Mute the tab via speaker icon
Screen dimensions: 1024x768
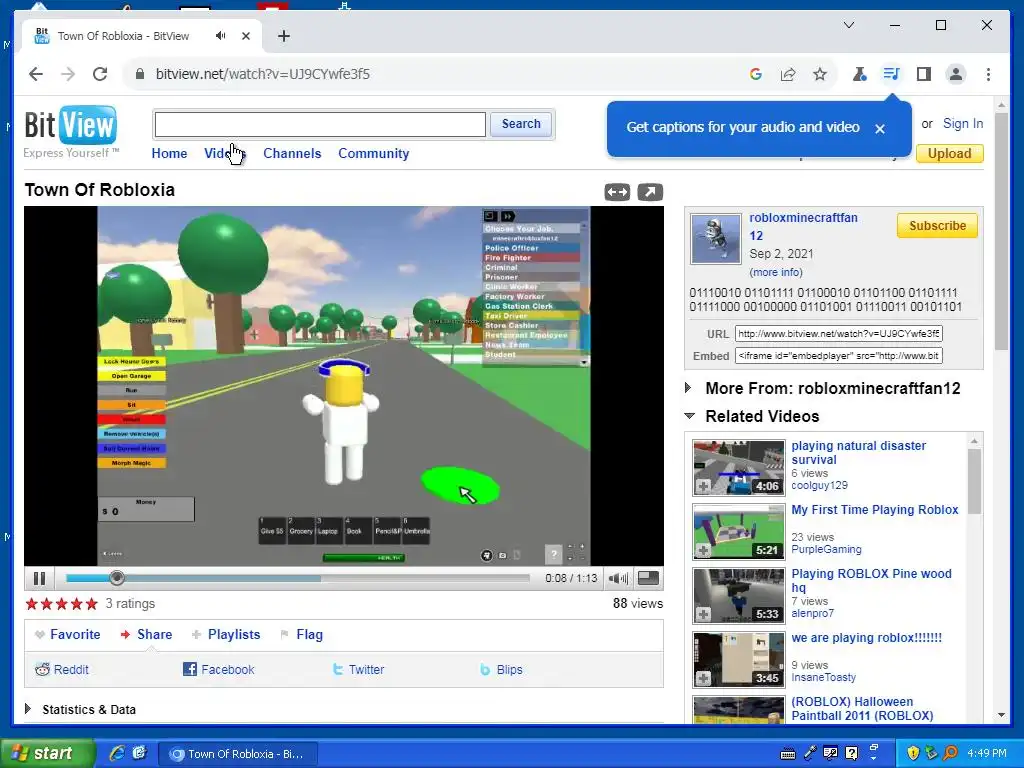(221, 36)
